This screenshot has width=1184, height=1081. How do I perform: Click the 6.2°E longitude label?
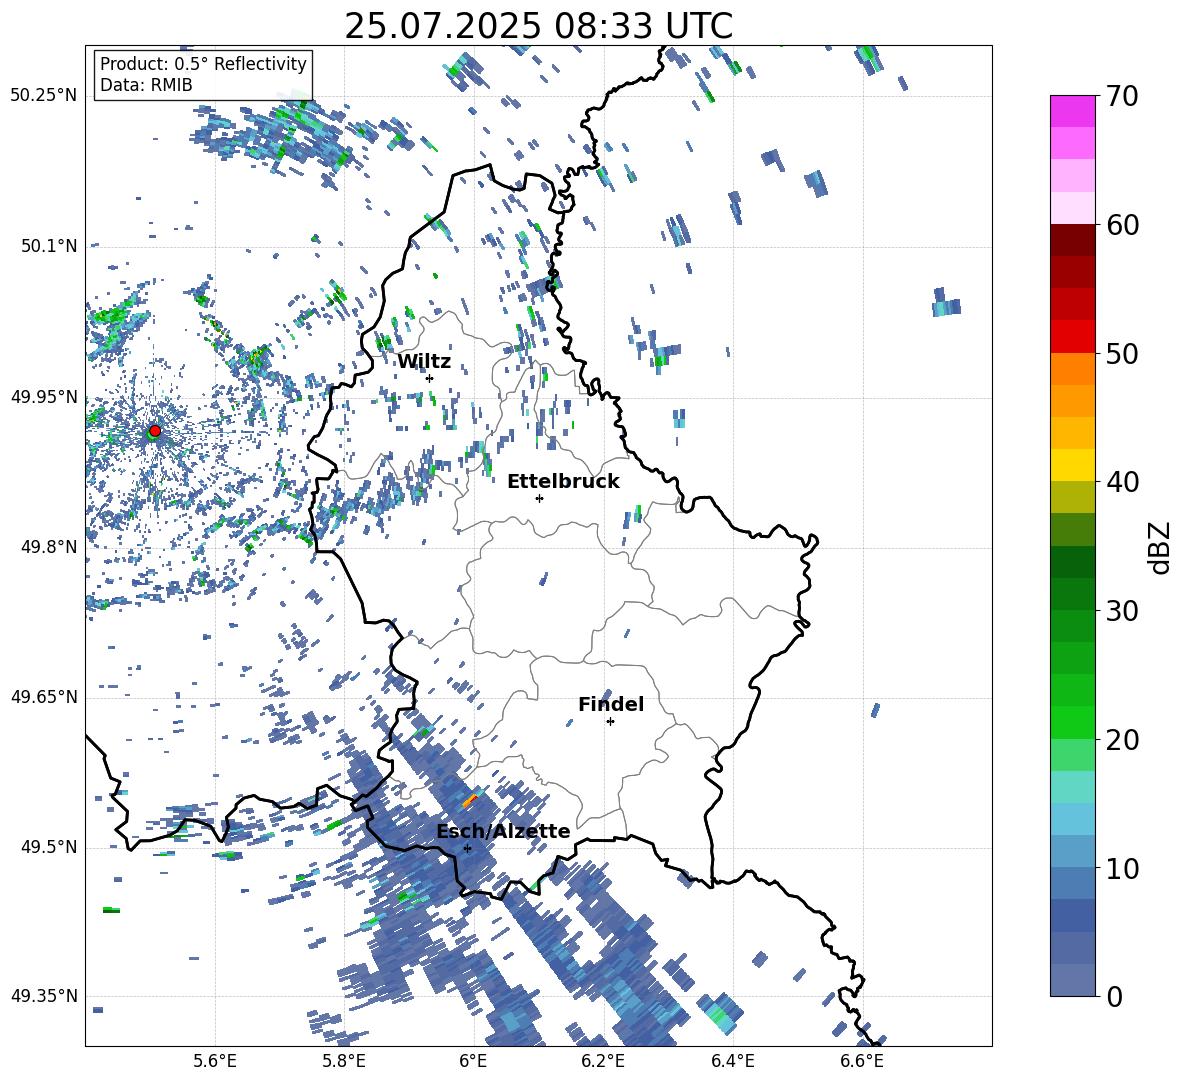pos(603,1062)
